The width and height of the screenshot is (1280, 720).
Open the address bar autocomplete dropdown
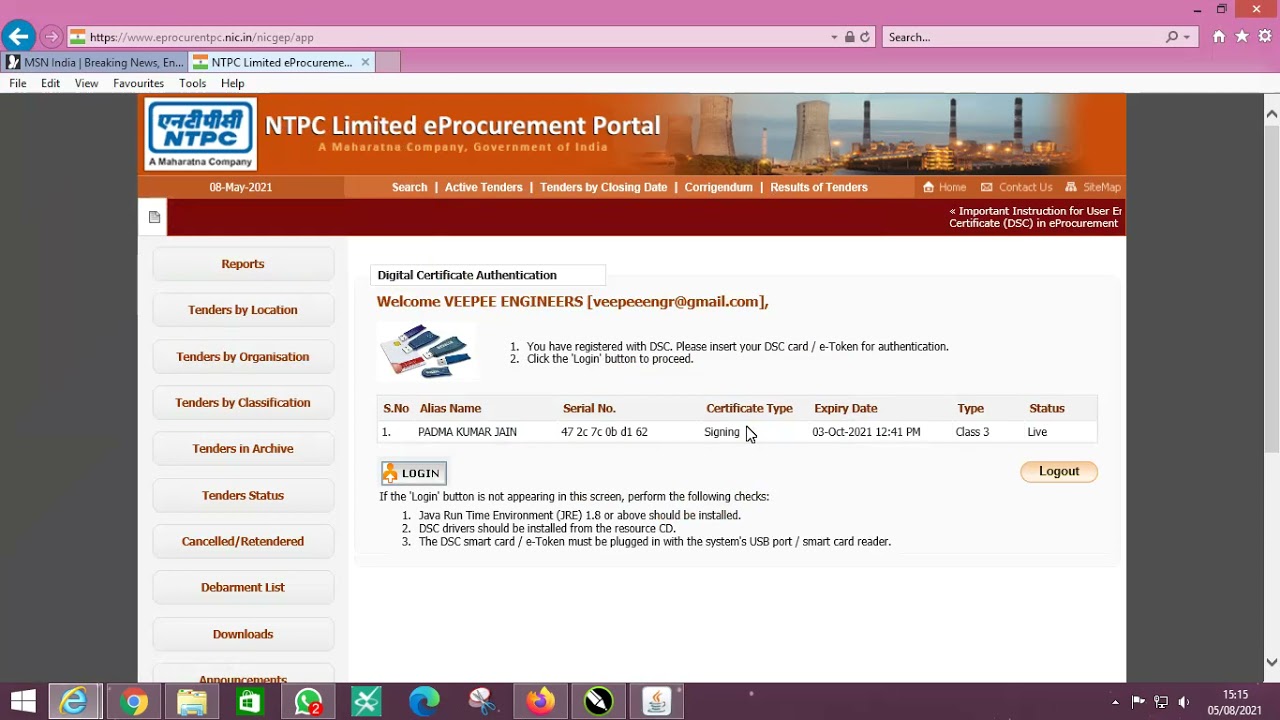834,37
